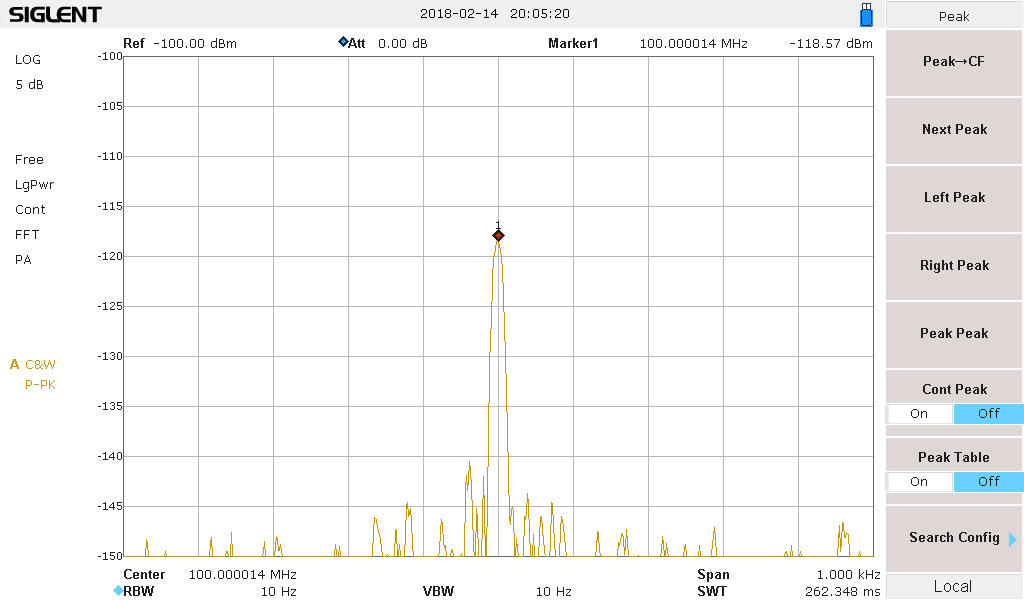The width and height of the screenshot is (1024, 600).
Task: Click the blue diamond next to Att
Action: pos(343,43)
